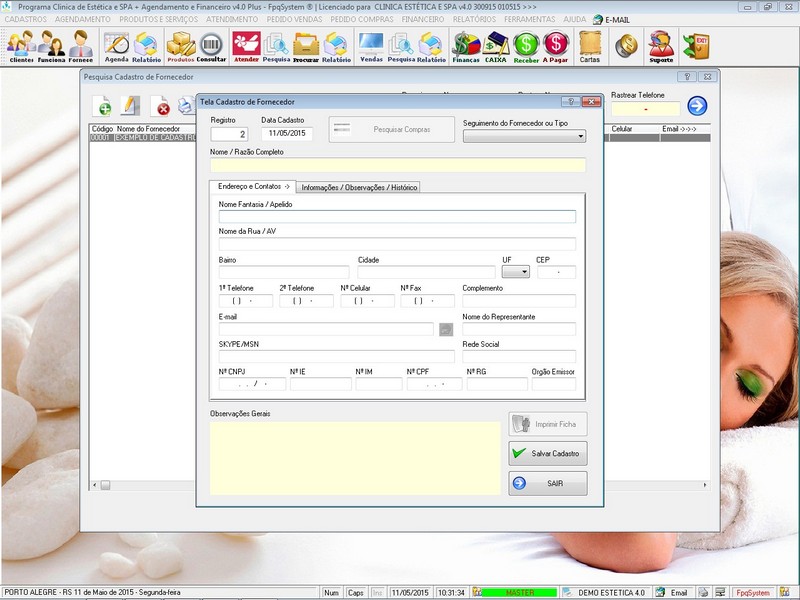The image size is (800, 600).
Task: Click new supplier plus icon in Pesquisa window
Action: [x=102, y=106]
